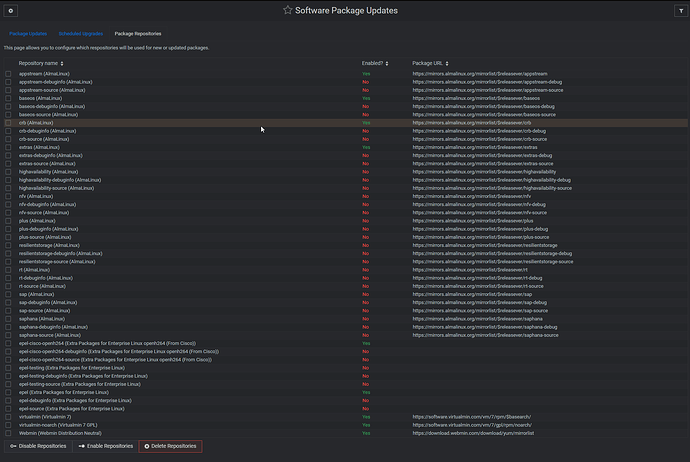Click epel-source (Extra Packages) repository name
Image resolution: width=690 pixels, height=462 pixels.
(72, 409)
